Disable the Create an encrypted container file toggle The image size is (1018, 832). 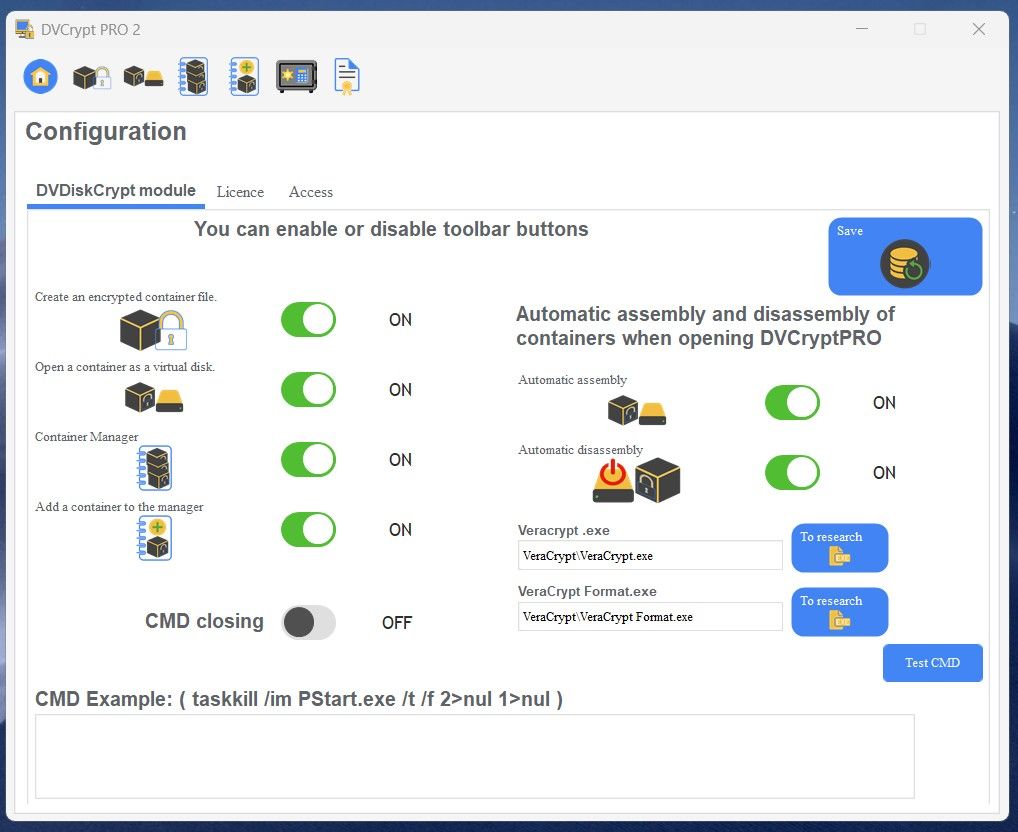(308, 320)
